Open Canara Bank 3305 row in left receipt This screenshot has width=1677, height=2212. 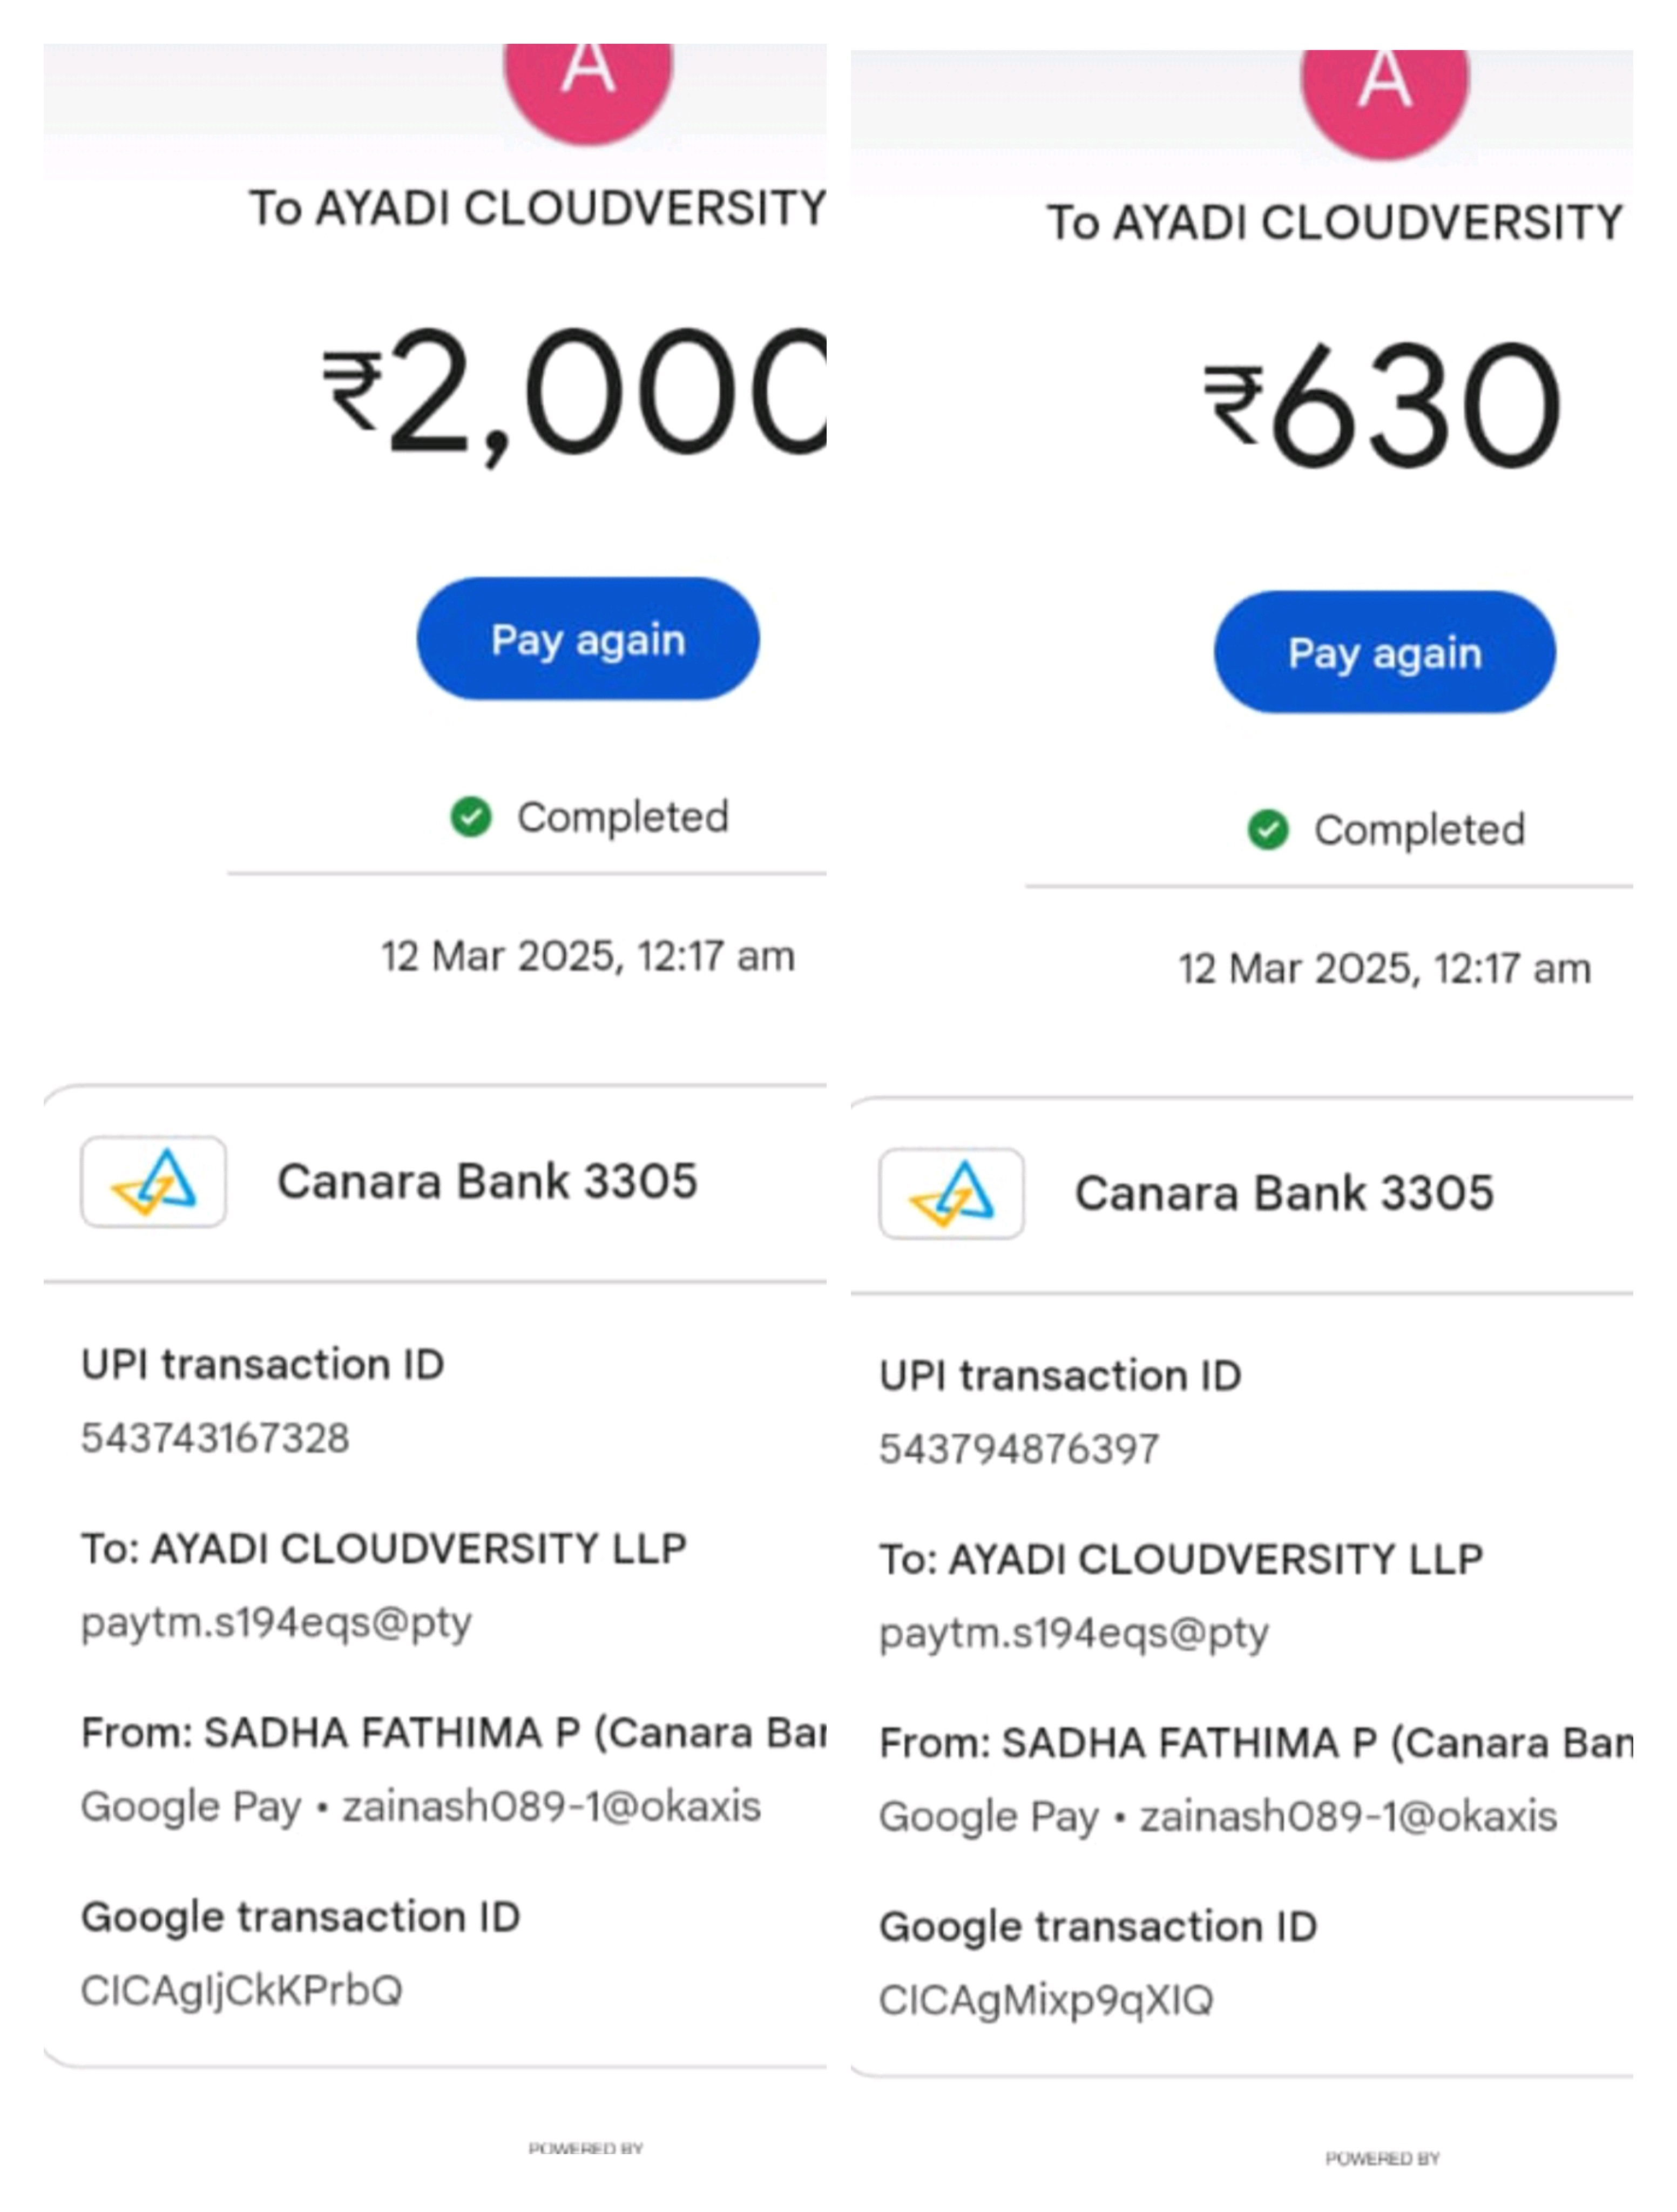pos(487,1181)
